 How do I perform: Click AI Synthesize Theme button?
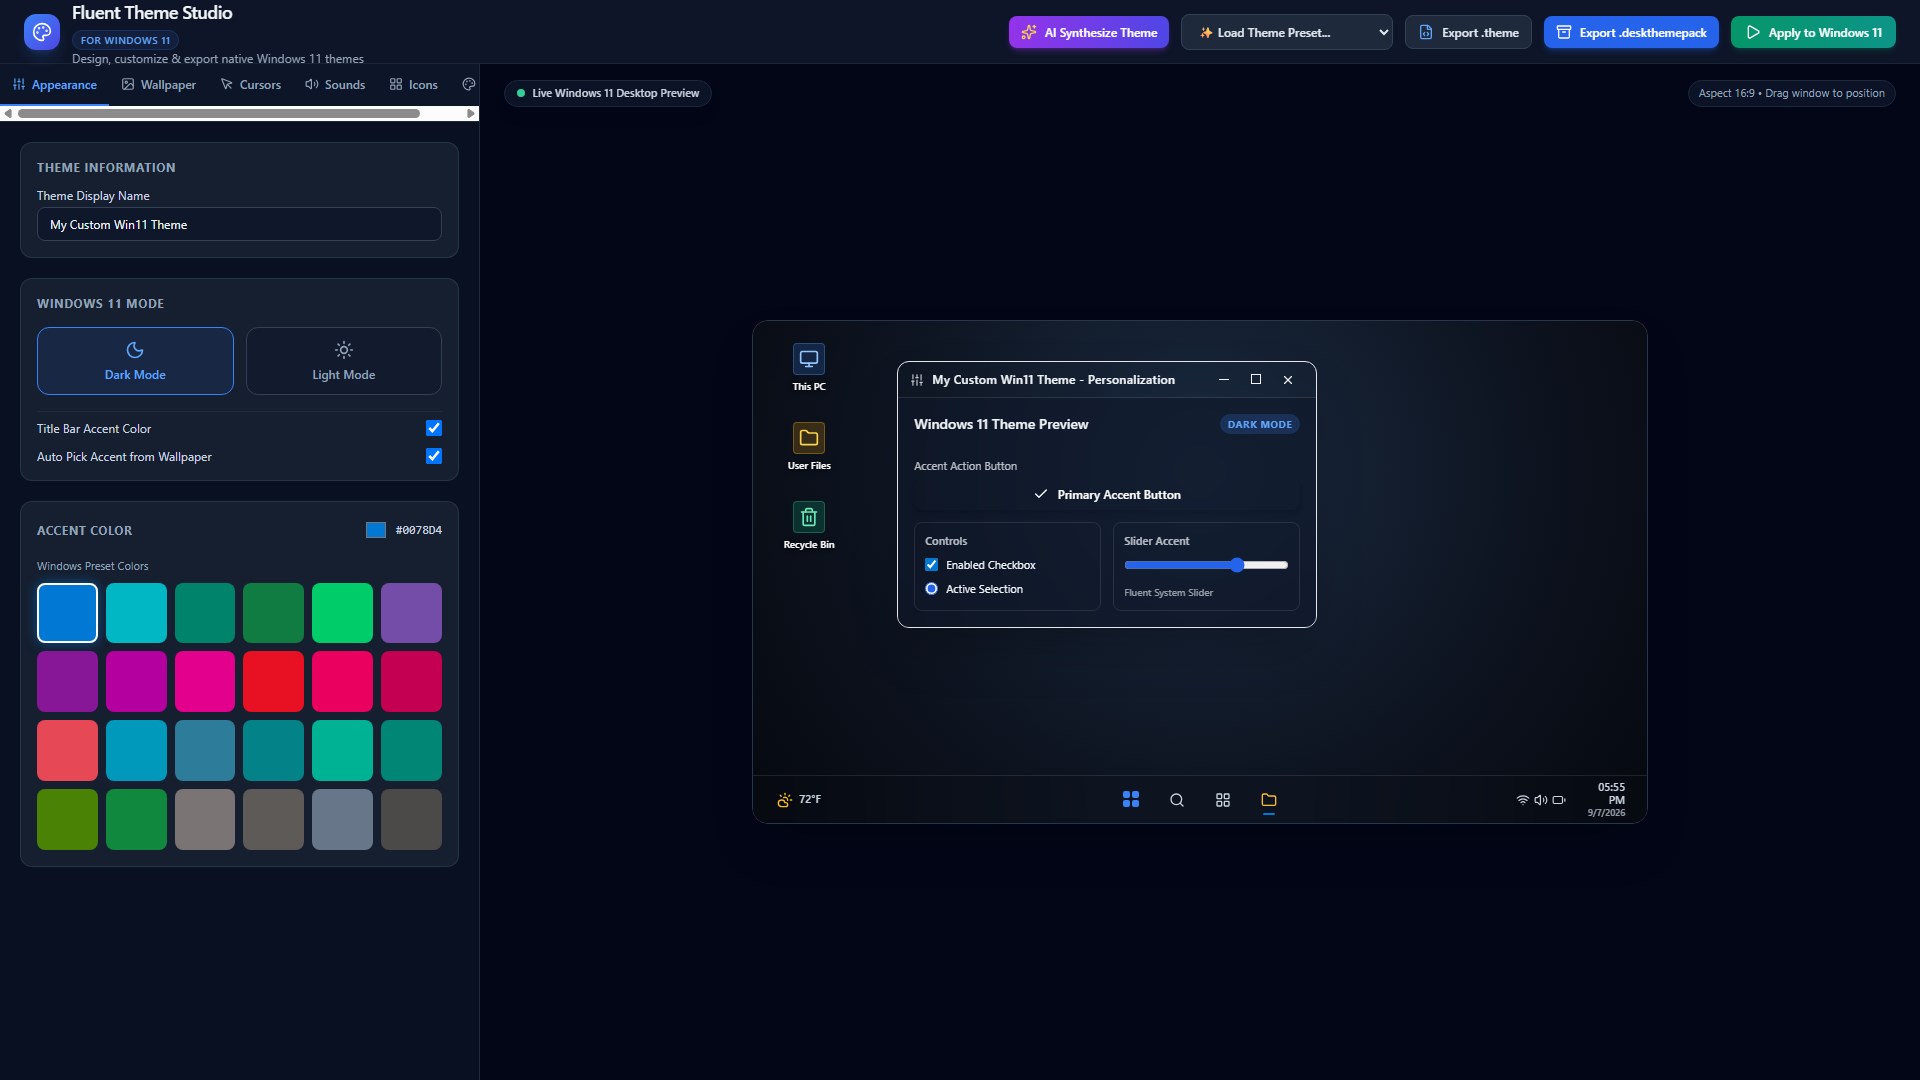1089,32
